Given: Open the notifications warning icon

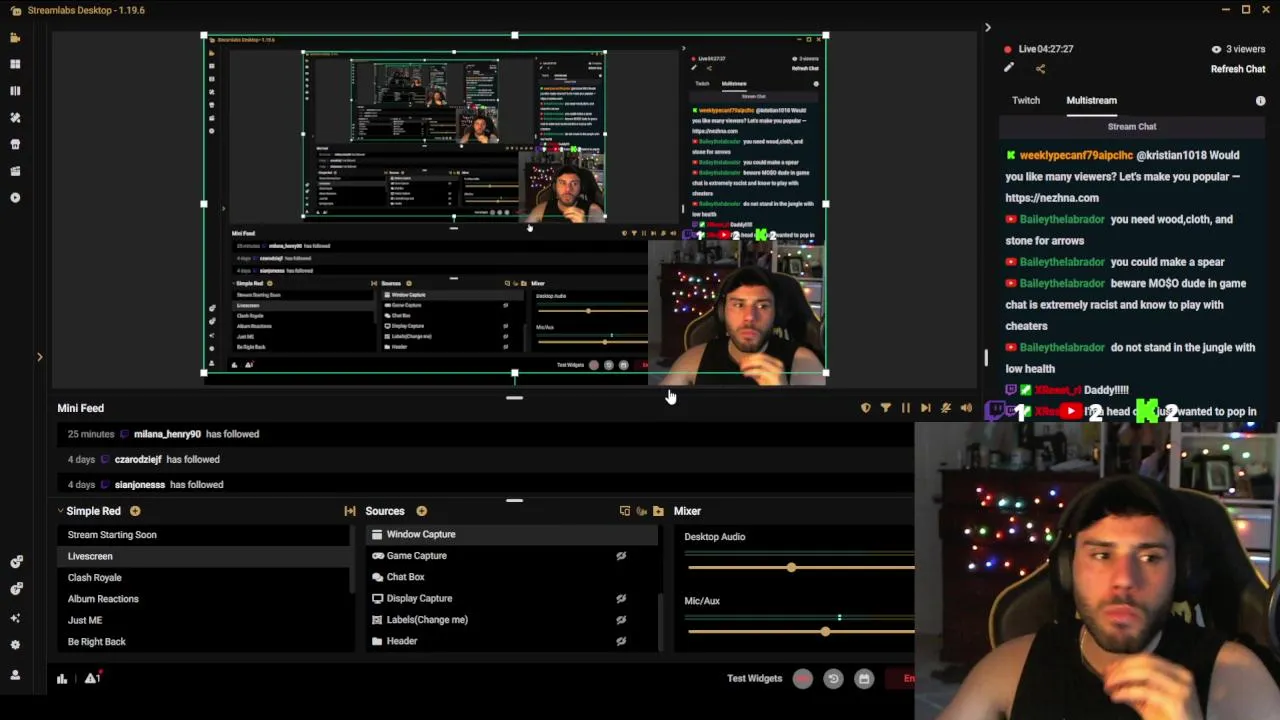Looking at the screenshot, I should 91,679.
